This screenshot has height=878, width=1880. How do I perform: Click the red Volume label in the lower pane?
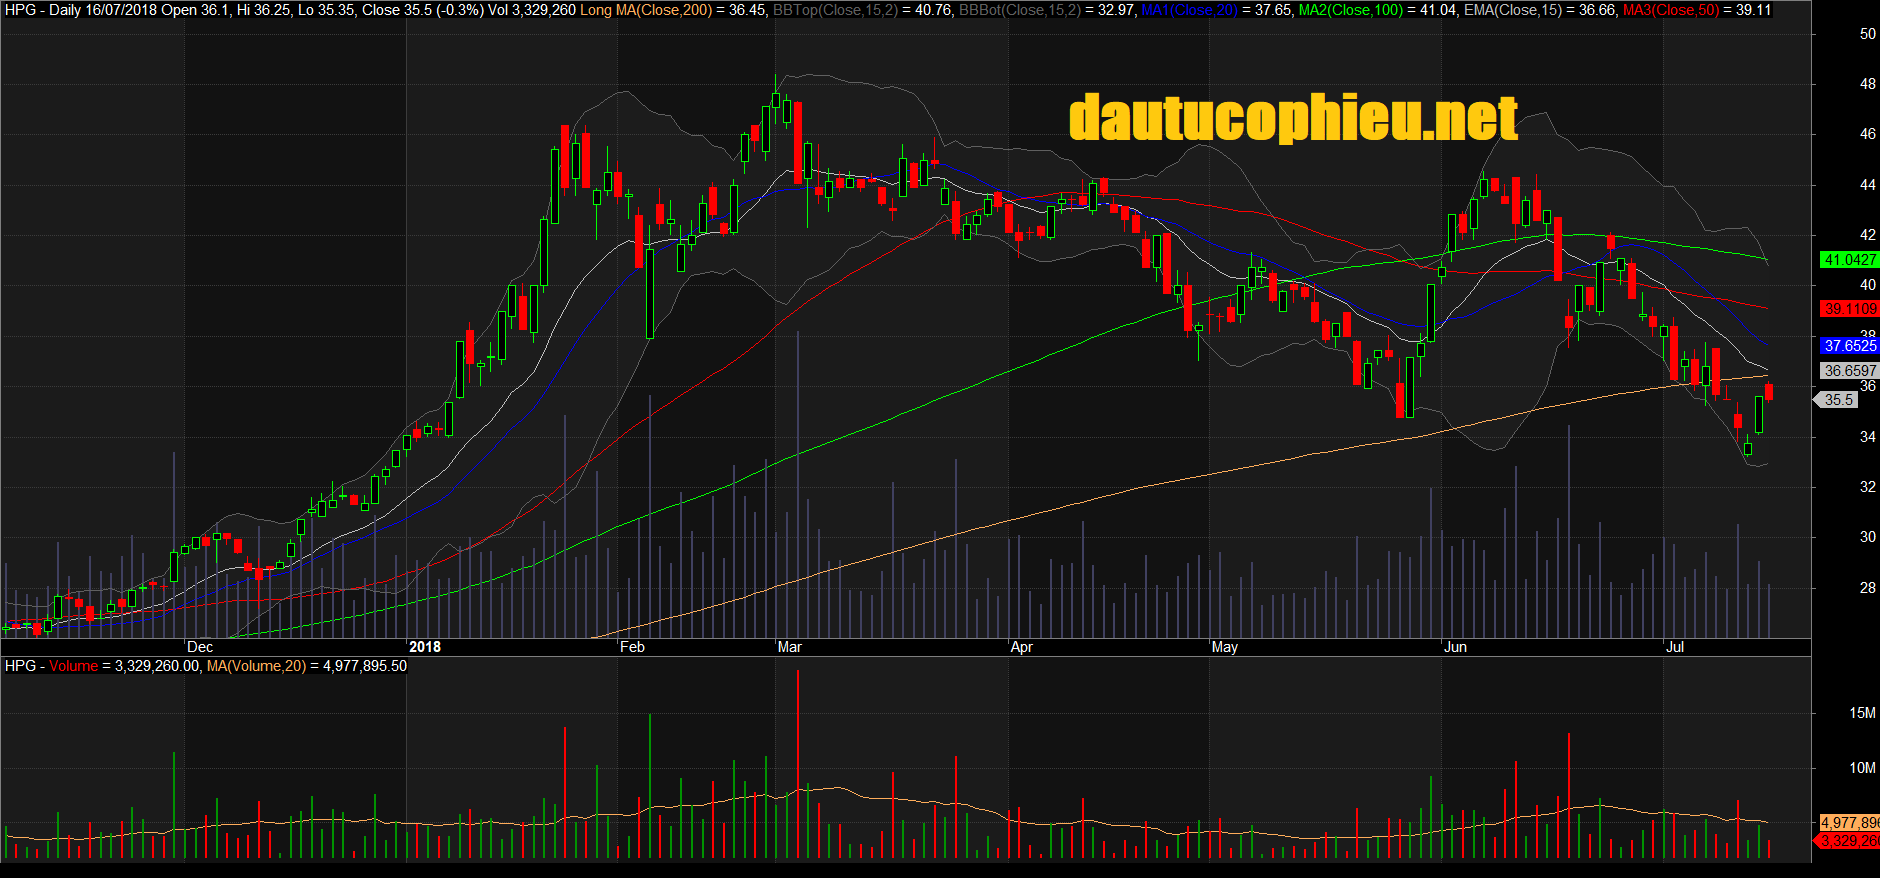(74, 666)
